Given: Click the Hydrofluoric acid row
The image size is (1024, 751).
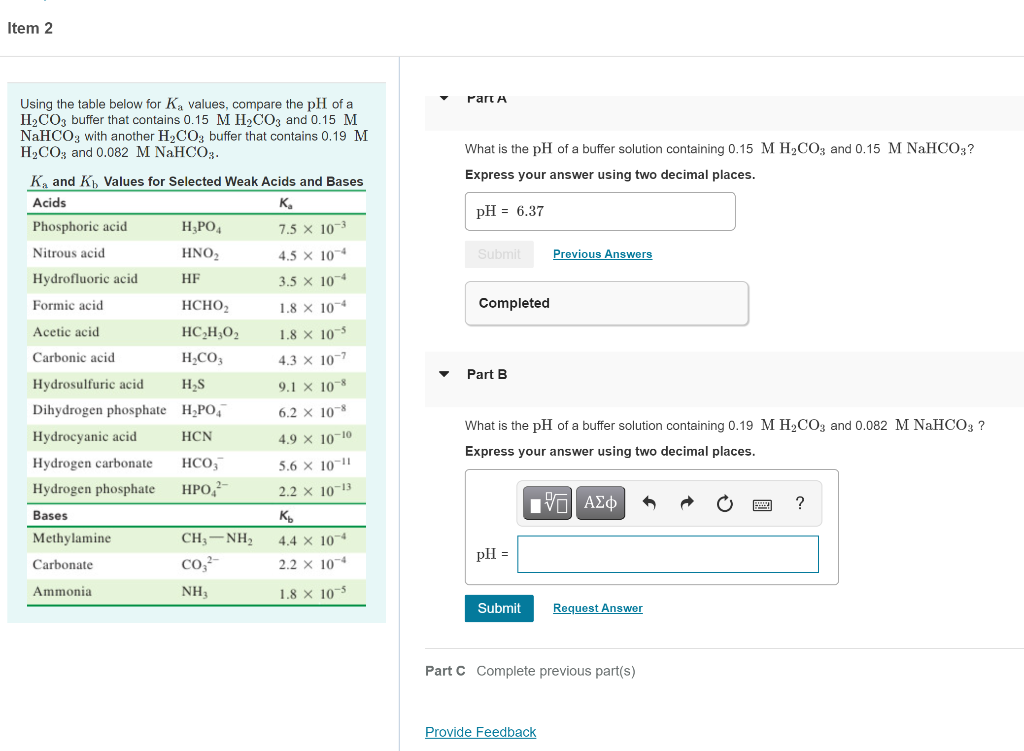Looking at the screenshot, I should coord(197,280).
